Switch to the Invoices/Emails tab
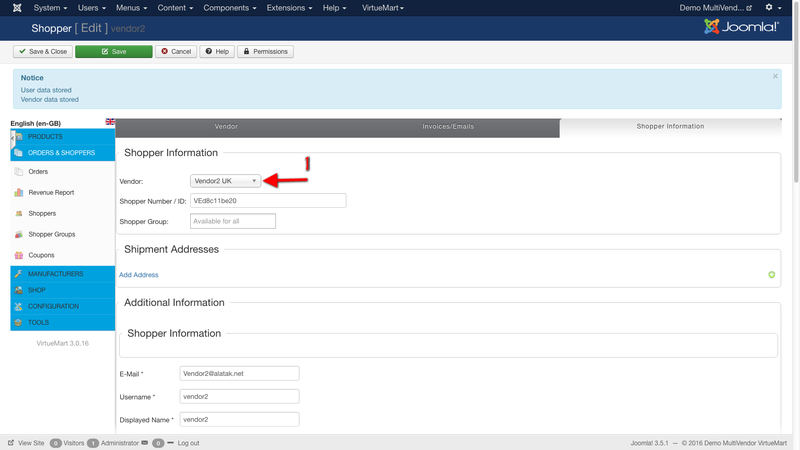The width and height of the screenshot is (800, 450). [x=448, y=127]
